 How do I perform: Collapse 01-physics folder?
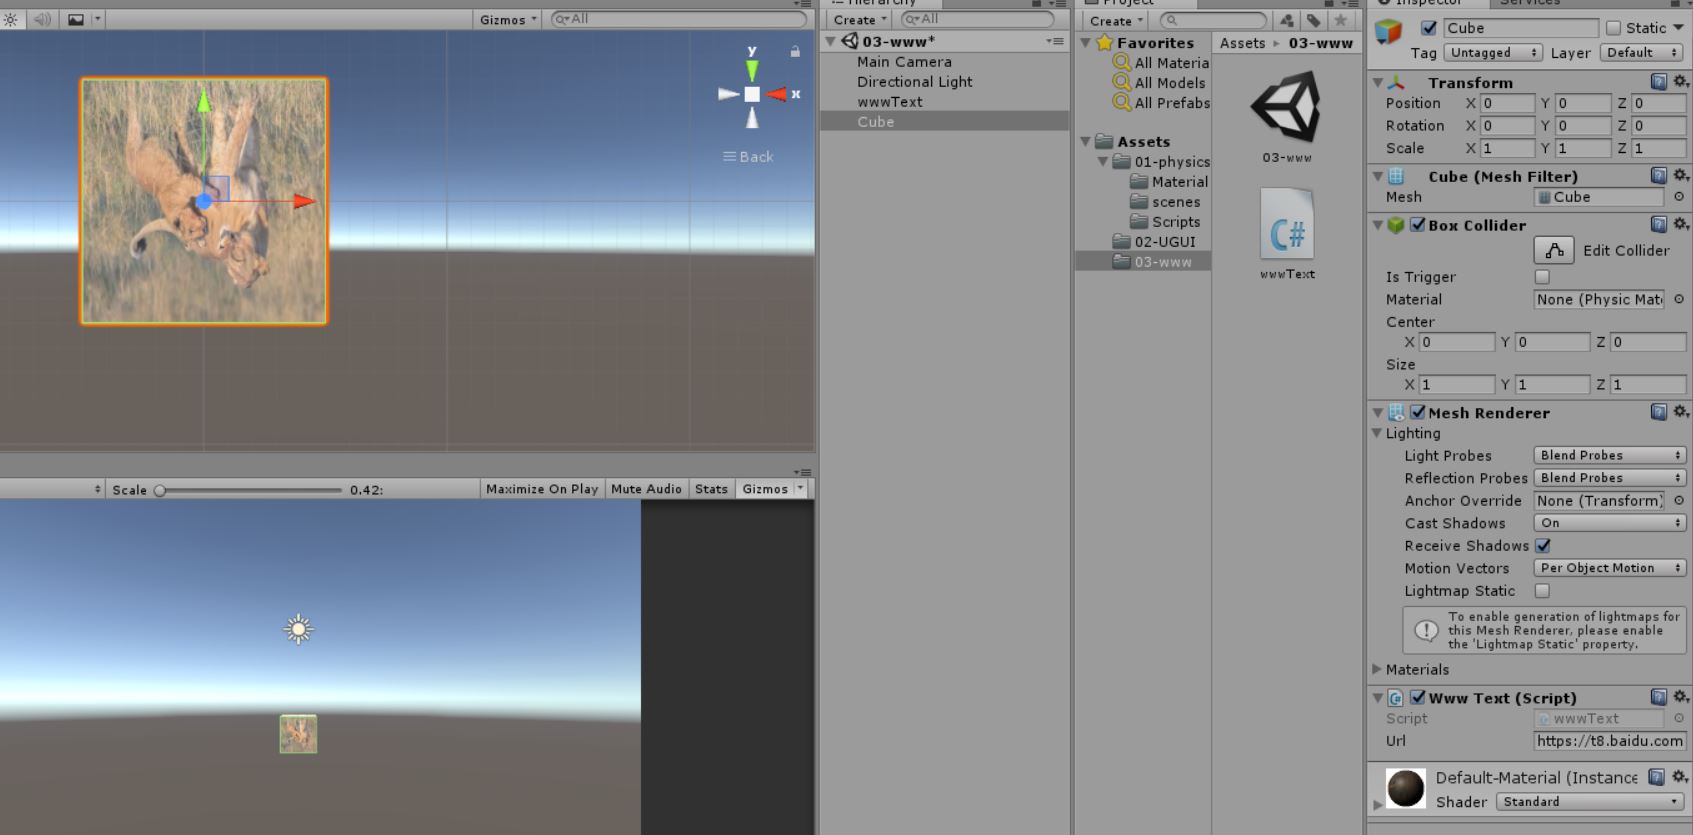(1103, 162)
